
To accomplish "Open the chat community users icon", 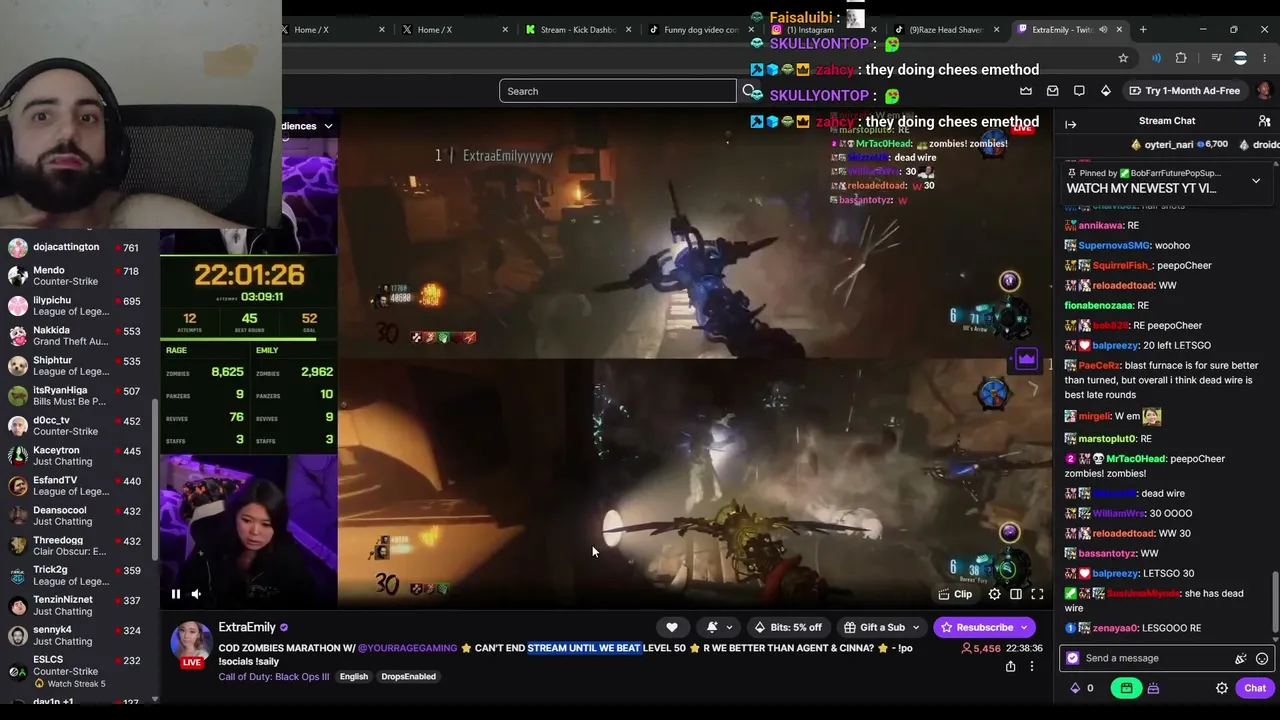I will (x=1264, y=121).
